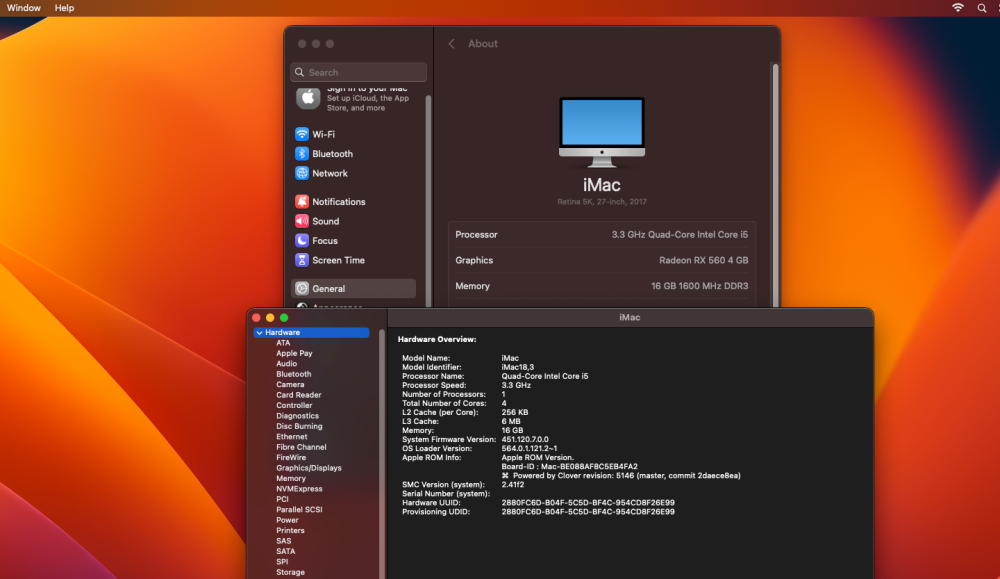
Task: Open the Window menu
Action: (24, 8)
